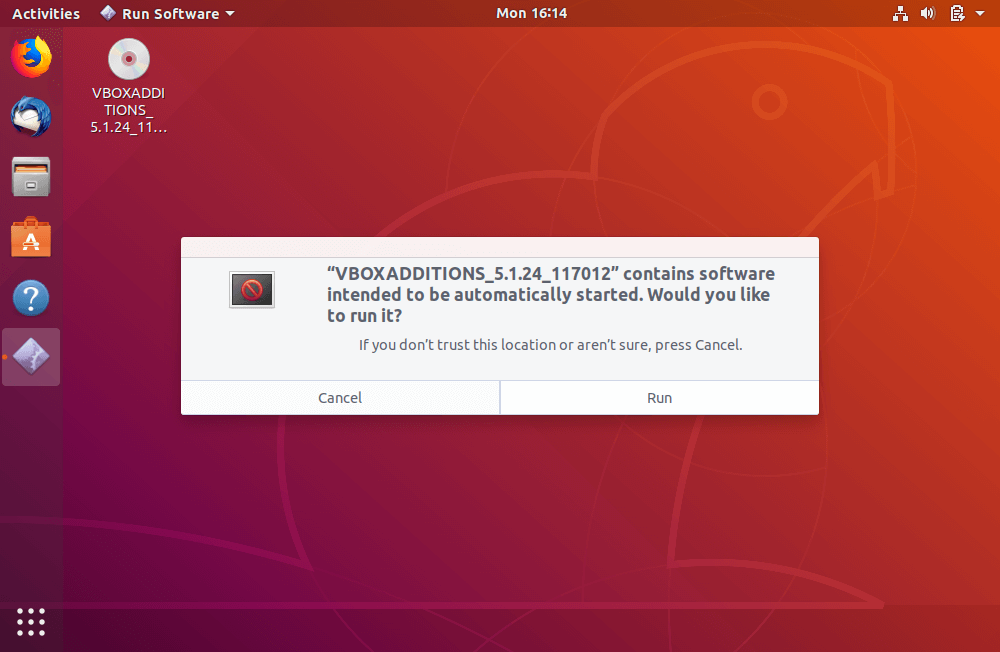The image size is (1000, 652).
Task: Click the Run button in the dialog
Action: [x=659, y=398]
